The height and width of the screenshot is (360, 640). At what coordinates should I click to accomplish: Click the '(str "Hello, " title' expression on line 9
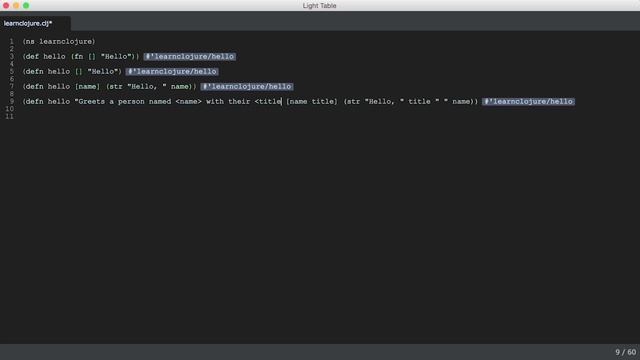pos(387,102)
